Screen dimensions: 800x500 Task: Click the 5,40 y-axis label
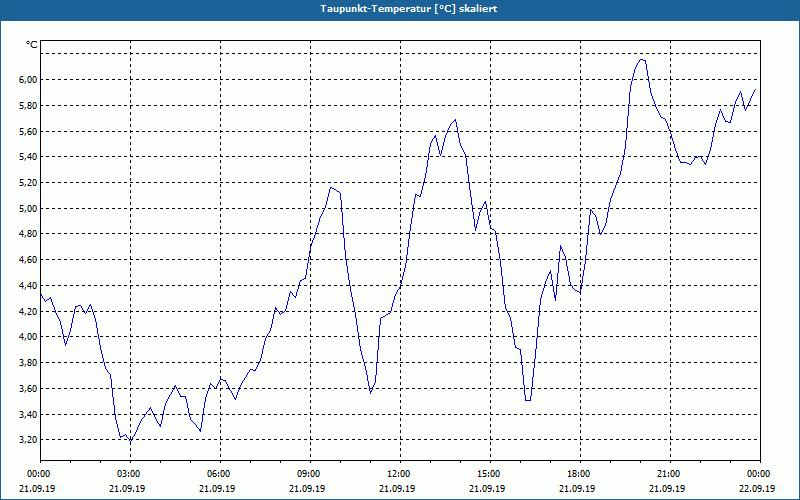(x=29, y=157)
